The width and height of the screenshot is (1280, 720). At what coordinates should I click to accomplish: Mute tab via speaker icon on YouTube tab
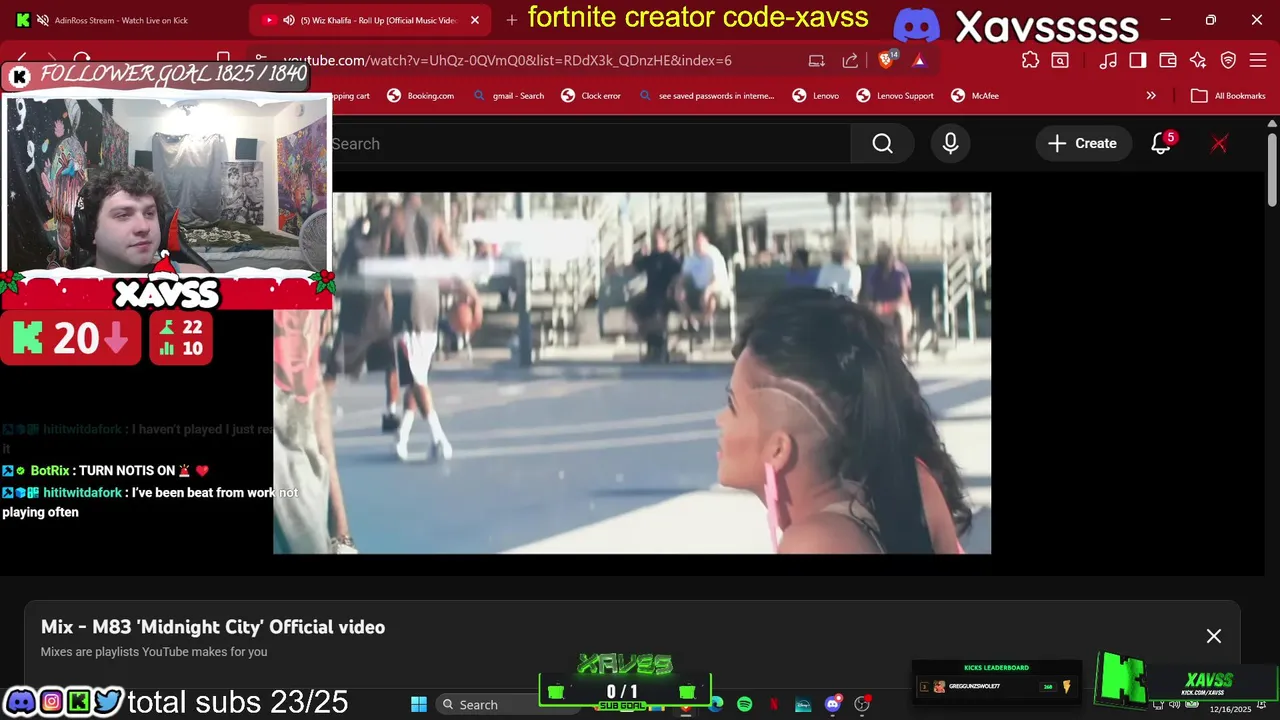(x=288, y=20)
